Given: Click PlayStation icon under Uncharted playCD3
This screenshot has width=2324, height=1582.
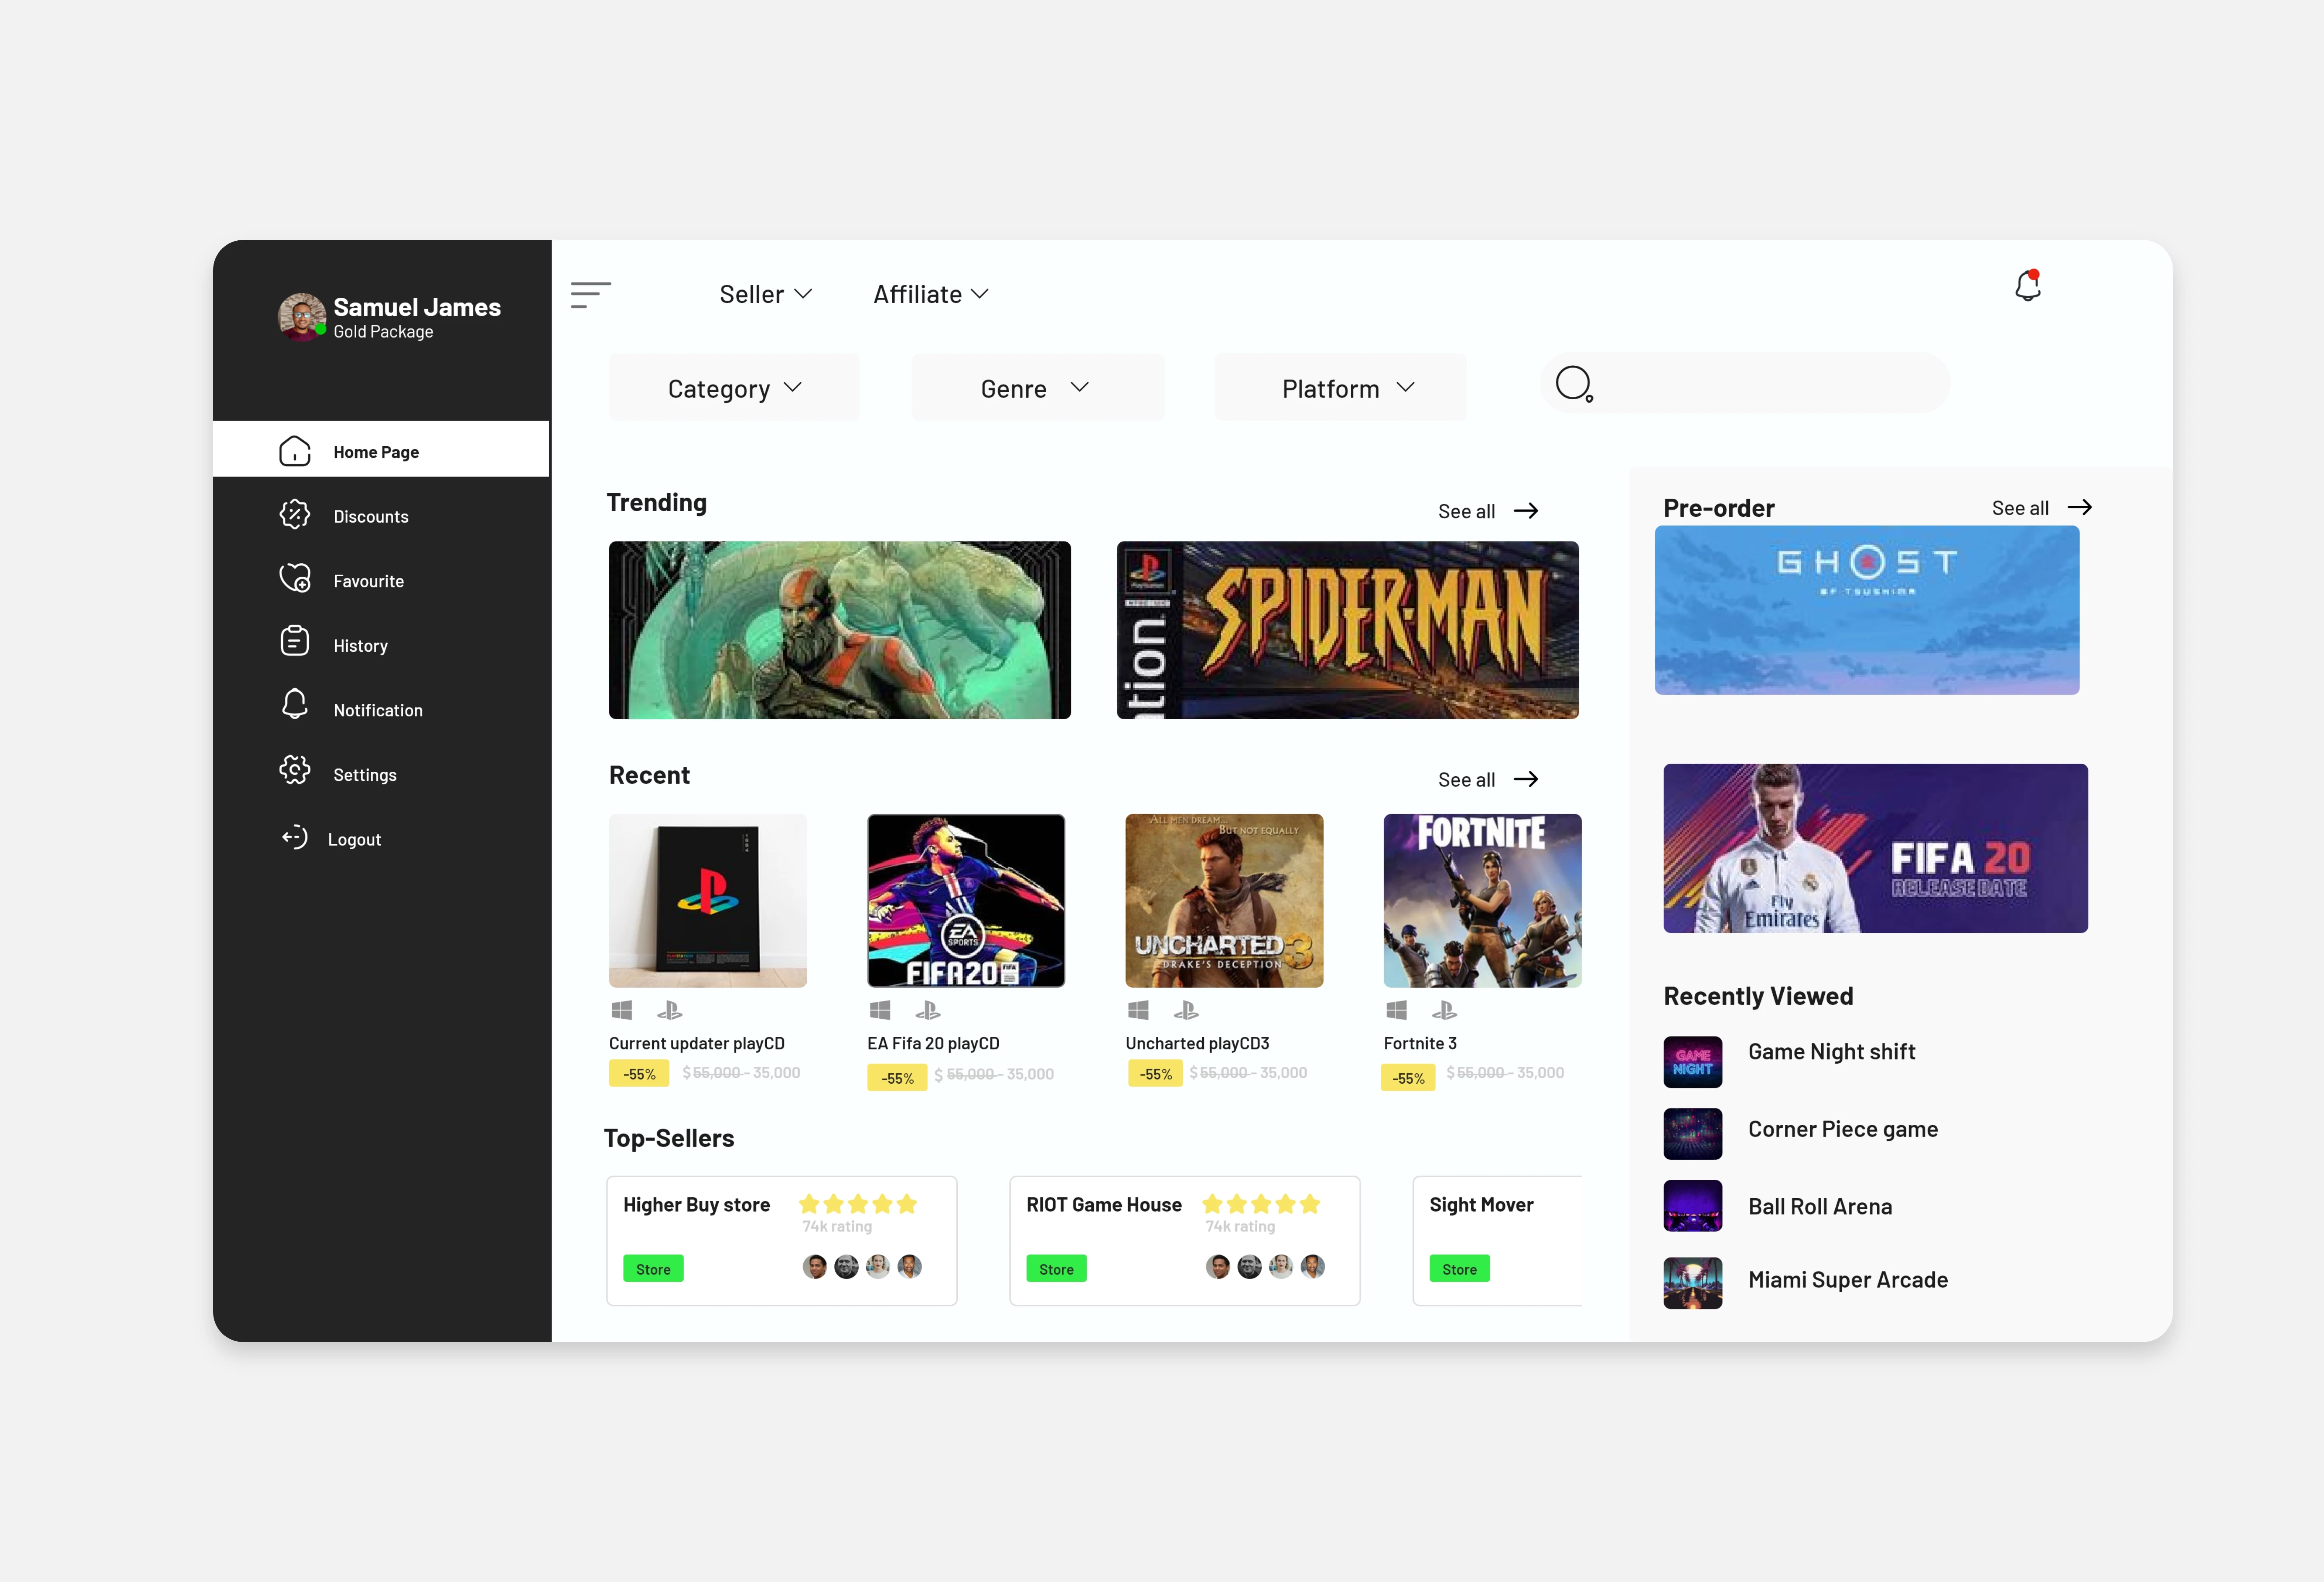Looking at the screenshot, I should [x=1186, y=1010].
